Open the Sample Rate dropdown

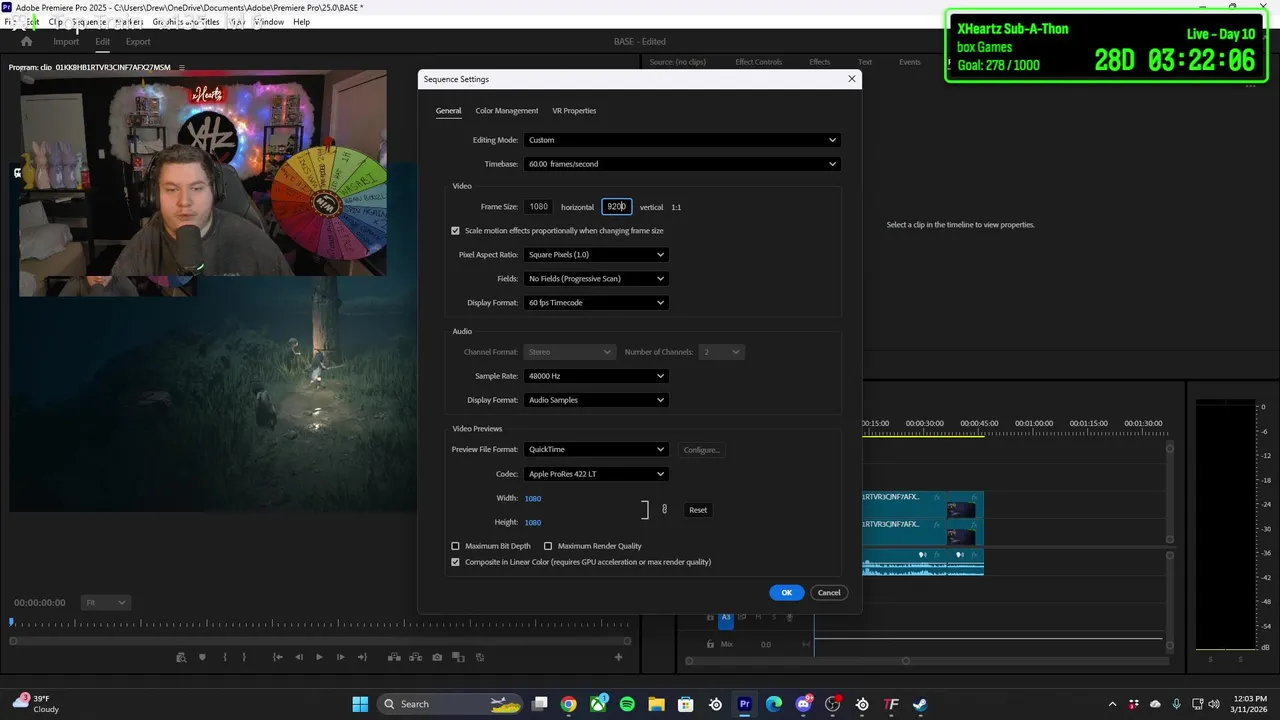(596, 376)
